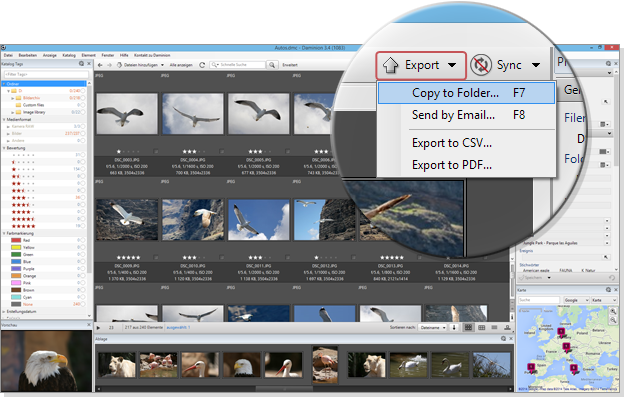Click the refresh icon in the toolbar
The image size is (624, 397).
click(x=202, y=65)
